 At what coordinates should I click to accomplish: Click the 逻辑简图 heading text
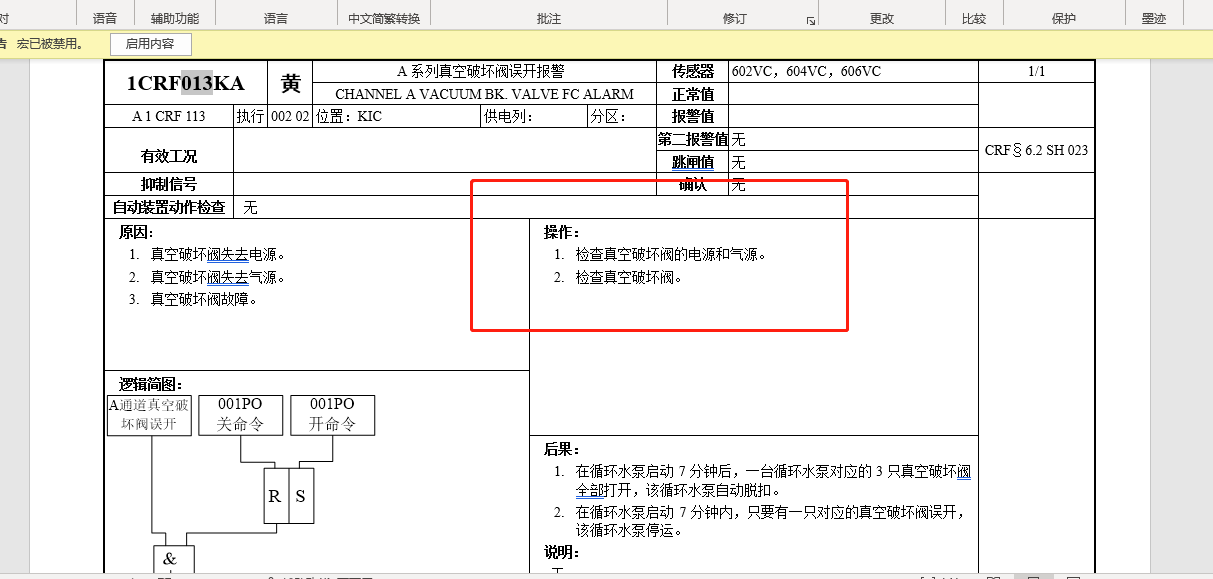[x=150, y=384]
